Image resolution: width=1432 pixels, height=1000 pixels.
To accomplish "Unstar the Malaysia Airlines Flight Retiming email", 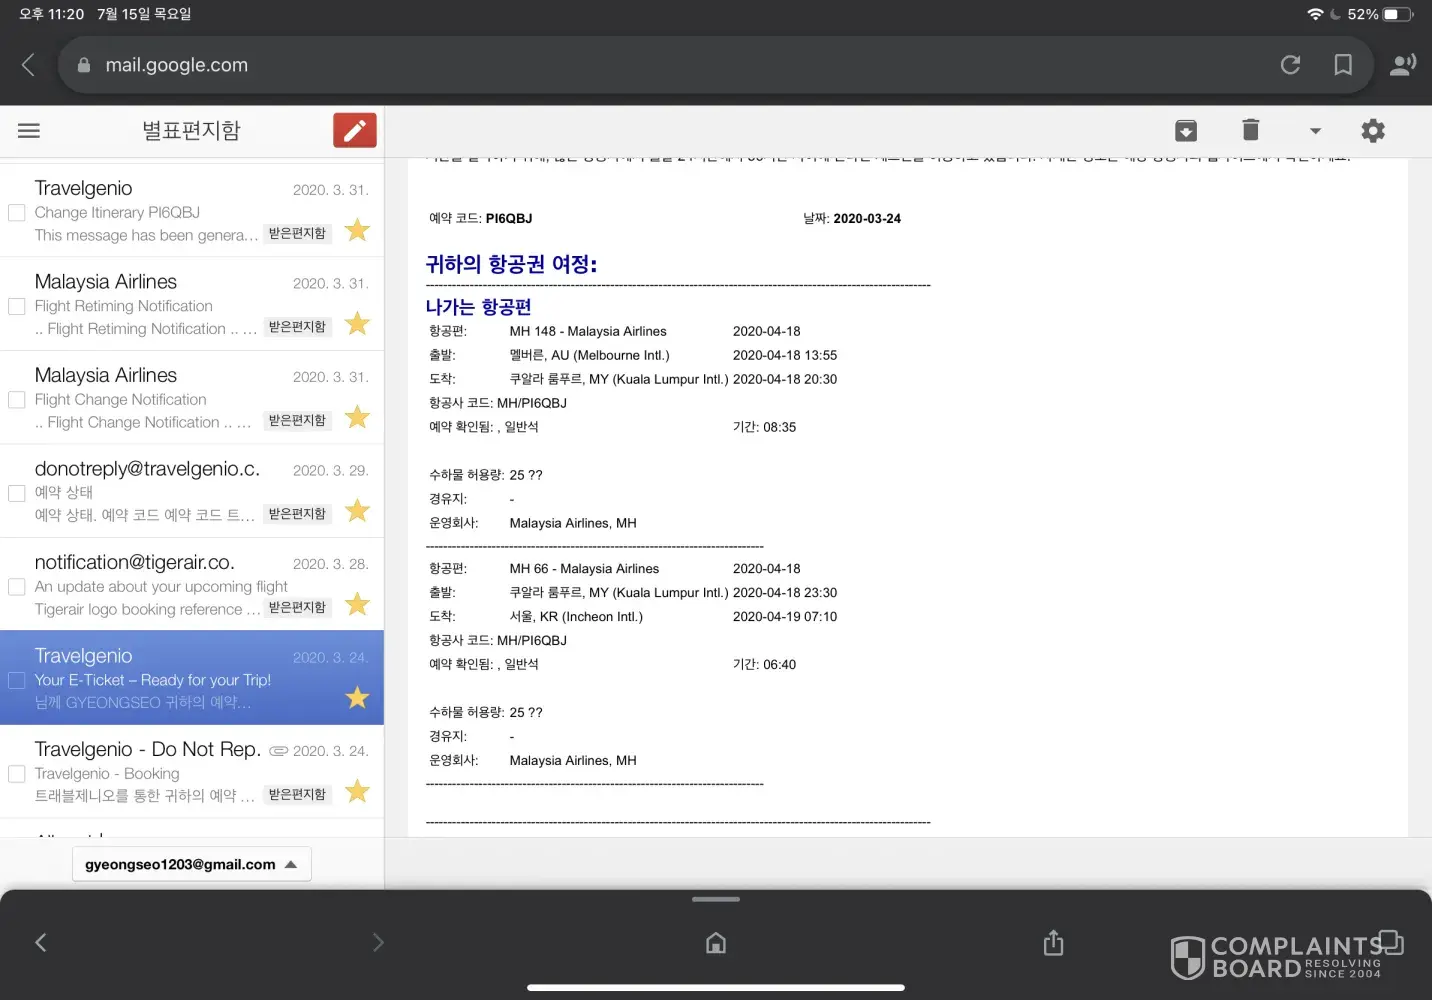I will 357,324.
